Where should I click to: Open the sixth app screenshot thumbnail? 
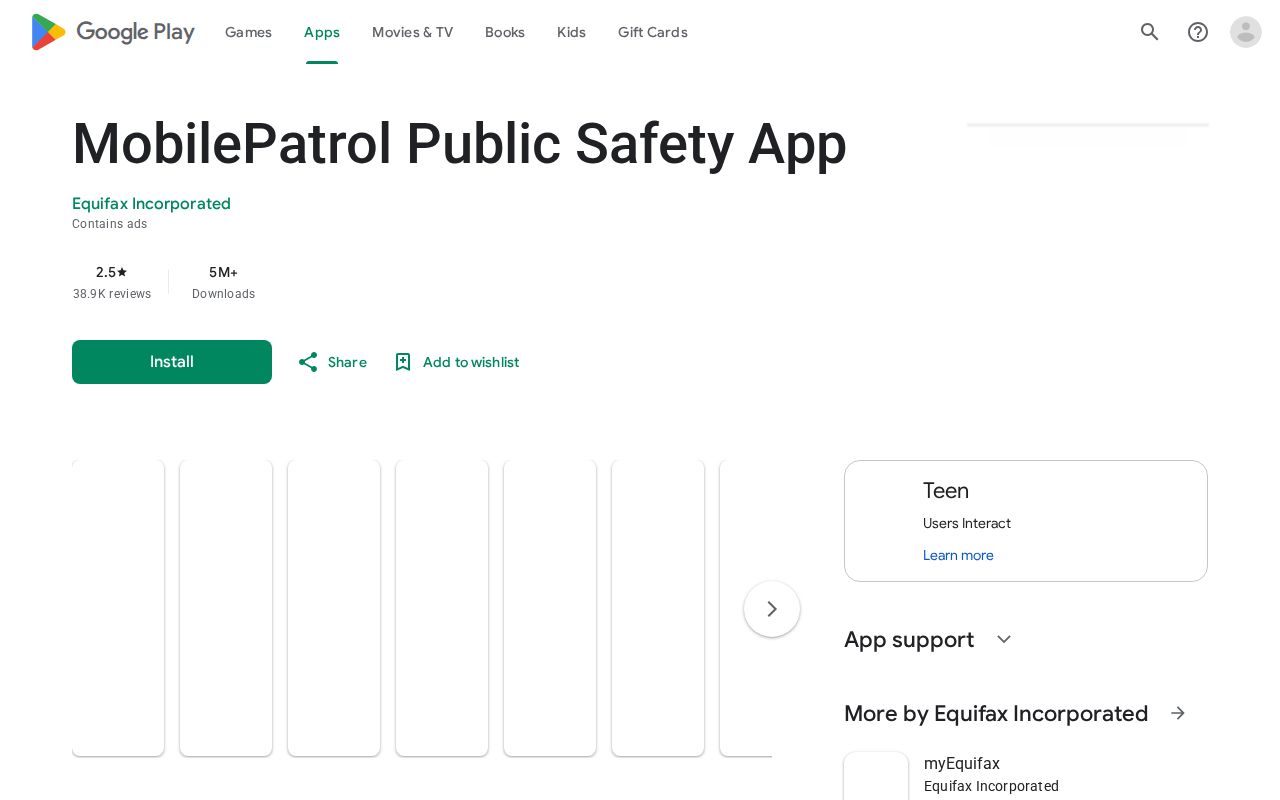(658, 608)
